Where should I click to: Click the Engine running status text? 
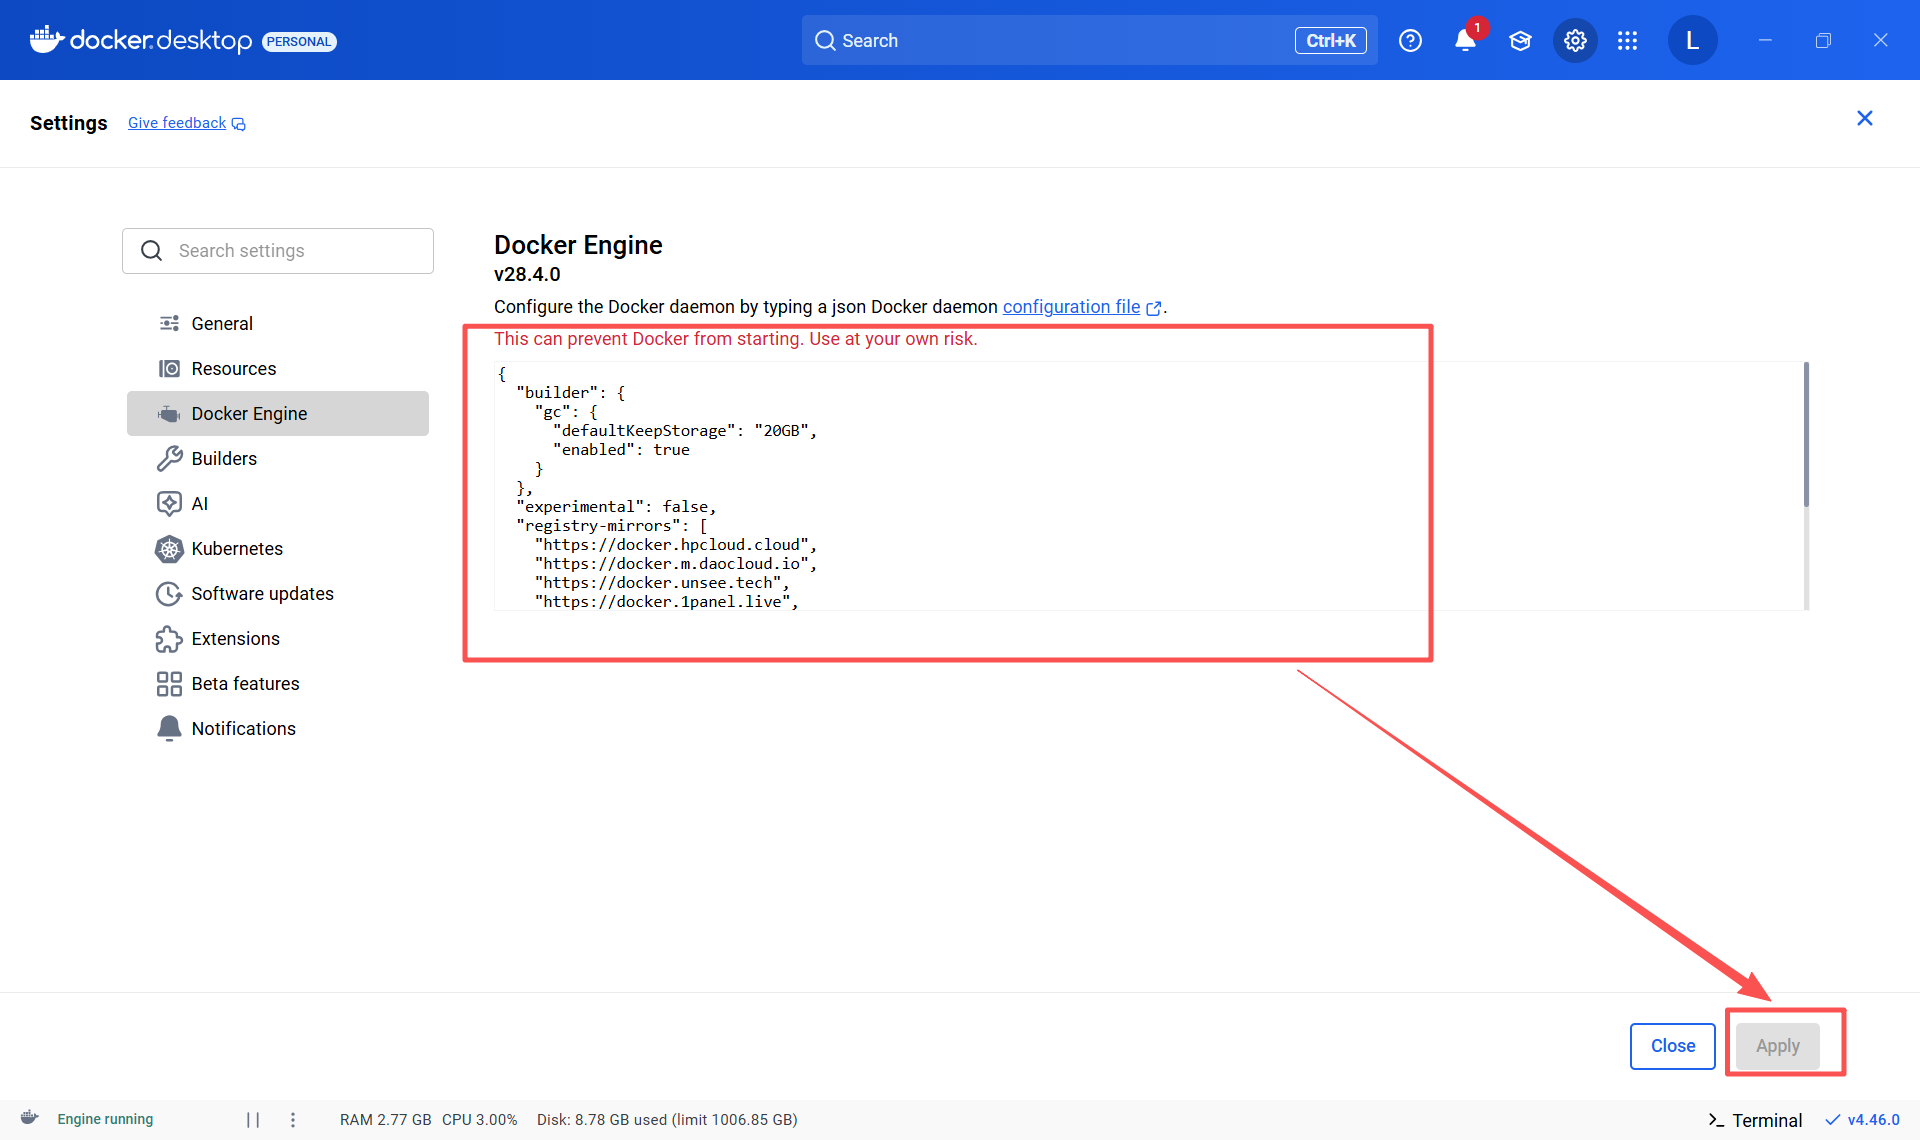click(x=105, y=1119)
